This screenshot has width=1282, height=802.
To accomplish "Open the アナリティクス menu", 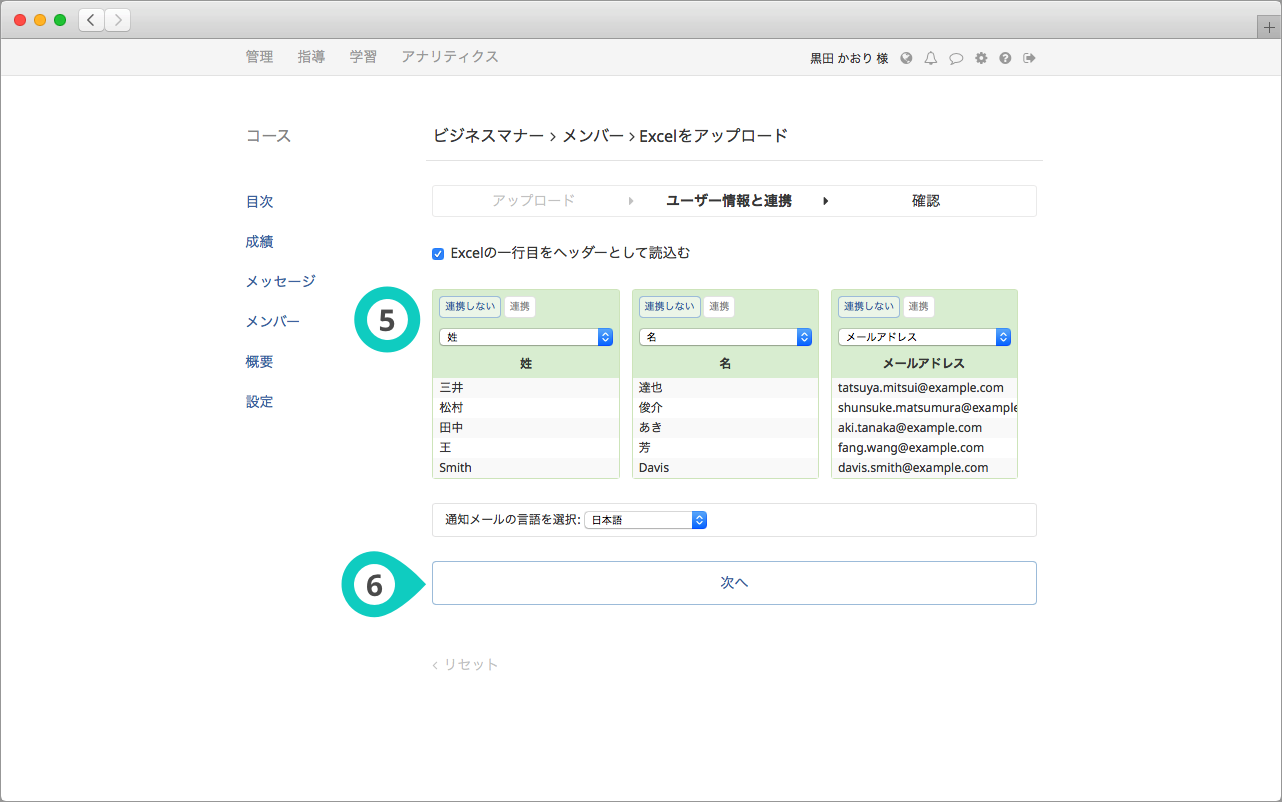I will [x=449, y=57].
